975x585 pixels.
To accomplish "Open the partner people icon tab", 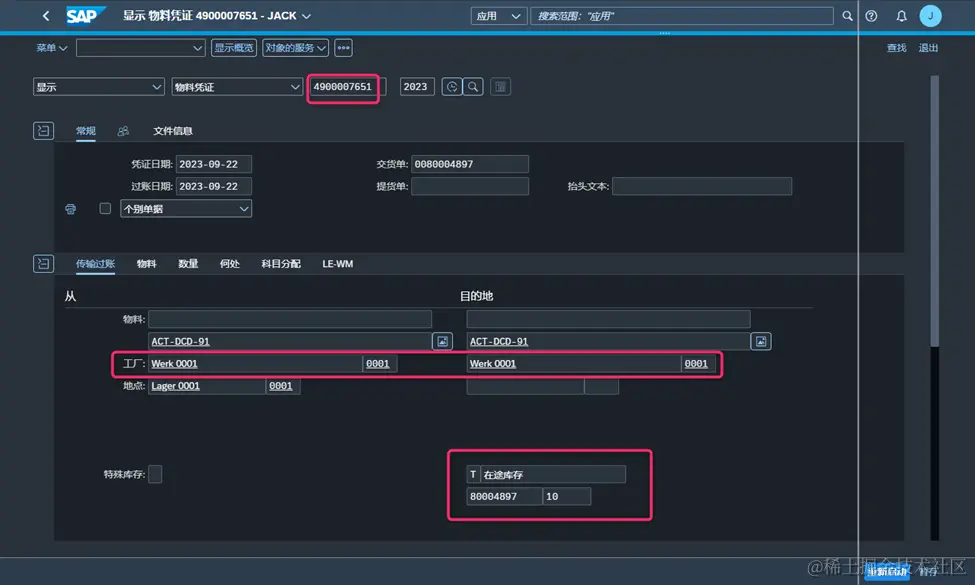I will (123, 131).
